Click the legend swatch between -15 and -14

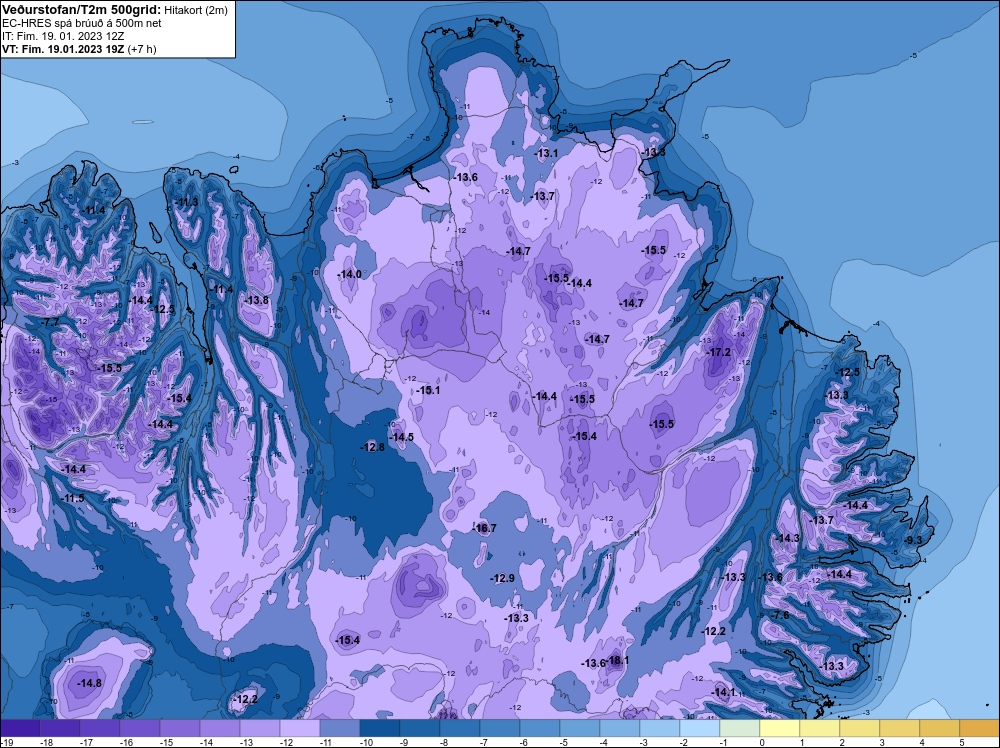180,728
